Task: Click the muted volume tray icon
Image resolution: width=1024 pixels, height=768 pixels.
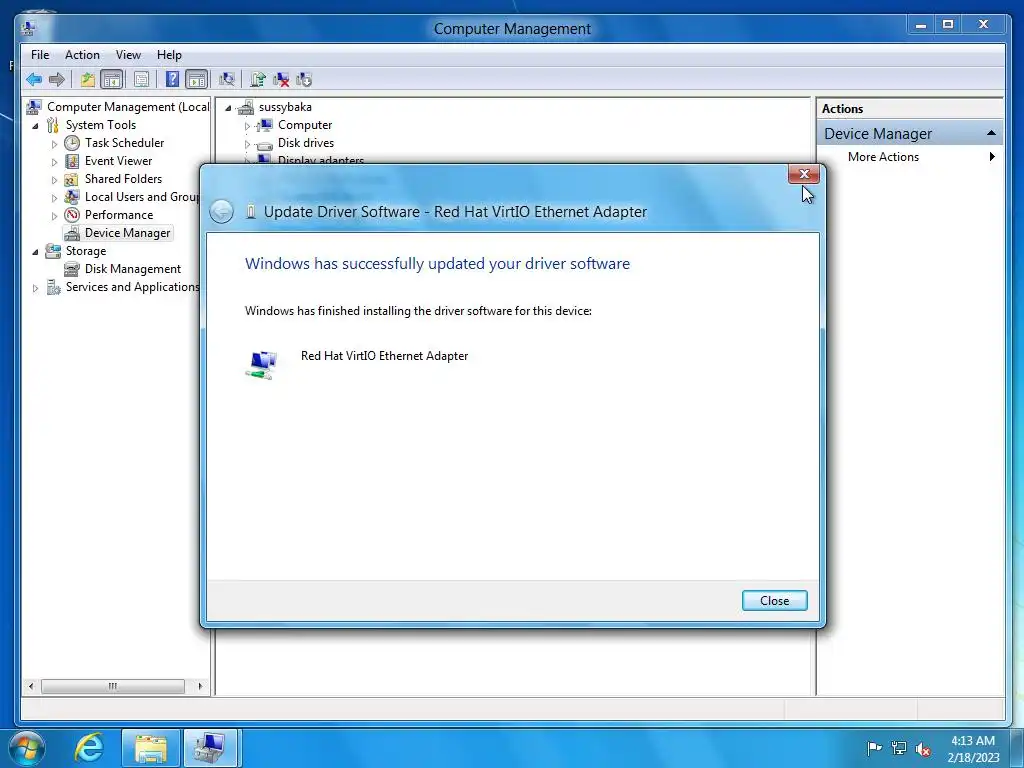Action: pyautogui.click(x=923, y=748)
